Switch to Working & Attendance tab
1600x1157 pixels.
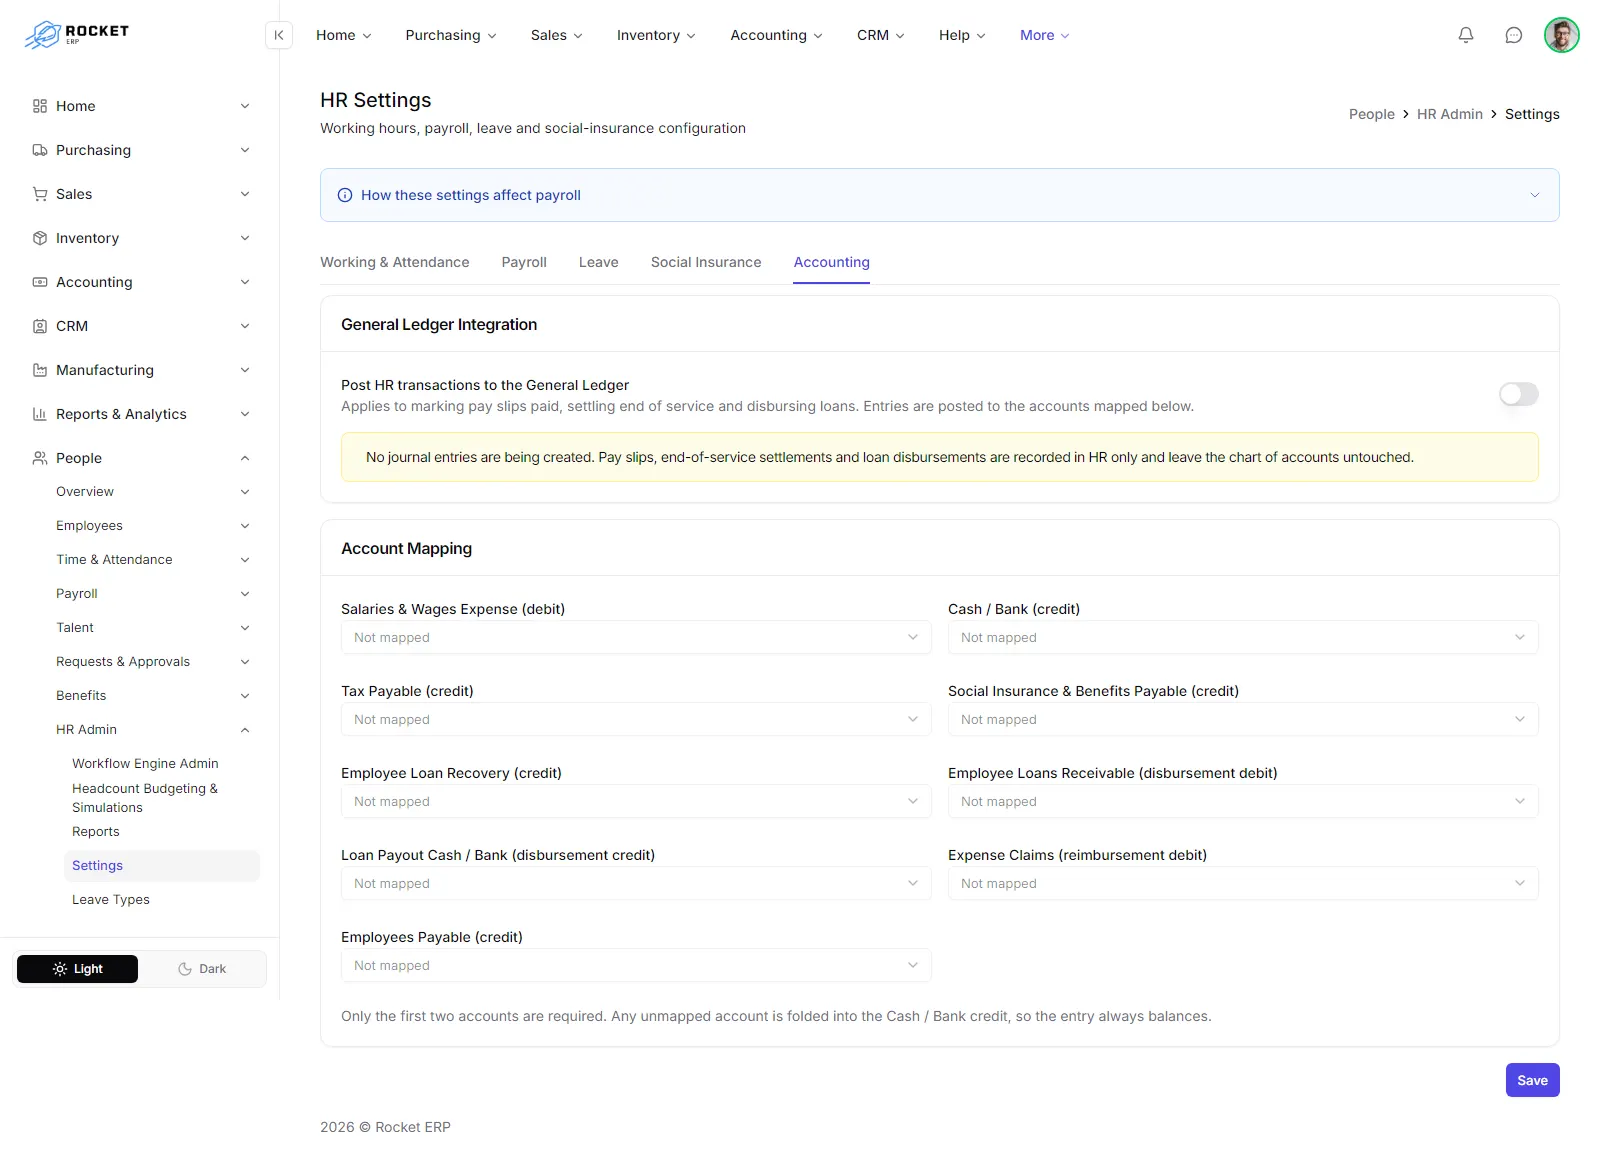(395, 262)
